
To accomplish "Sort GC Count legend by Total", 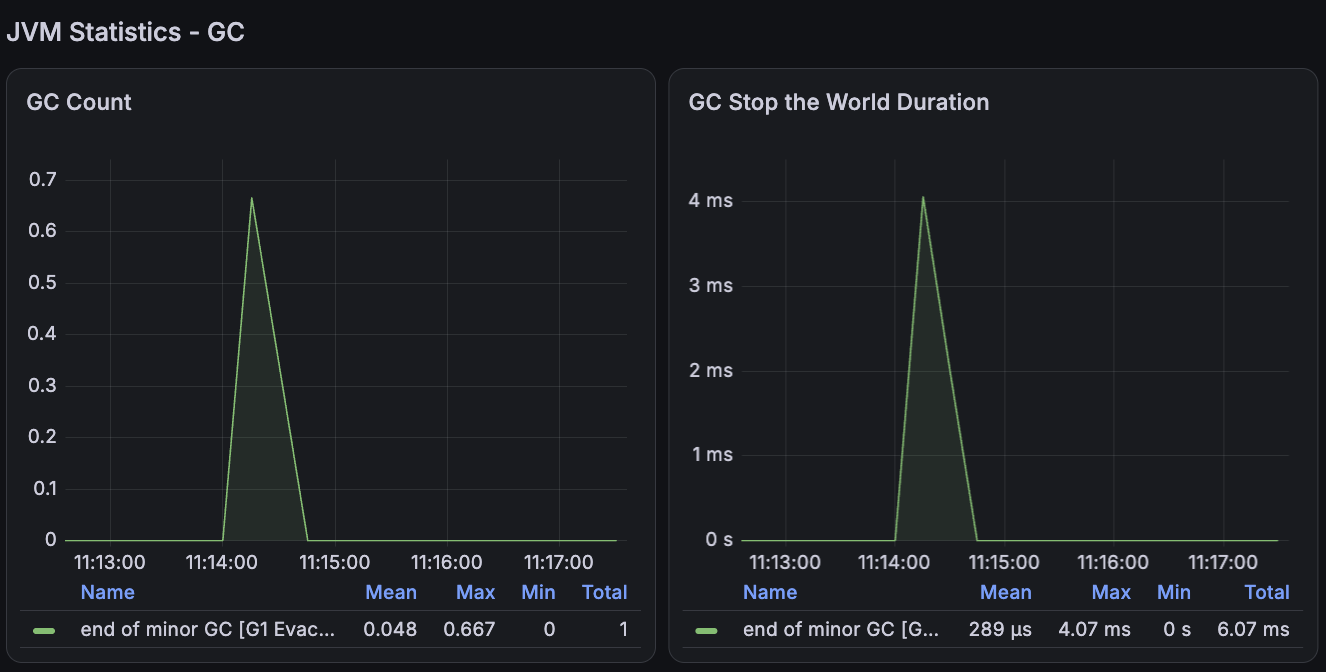I will (x=605, y=592).
